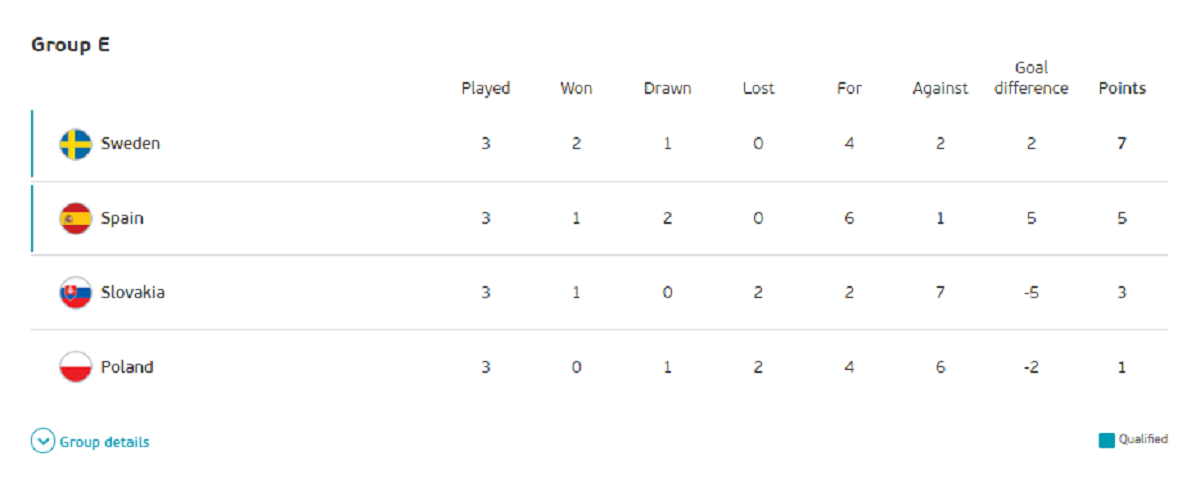Image resolution: width=1200 pixels, height=501 pixels.
Task: Select the Poland team name
Action: pos(127,367)
